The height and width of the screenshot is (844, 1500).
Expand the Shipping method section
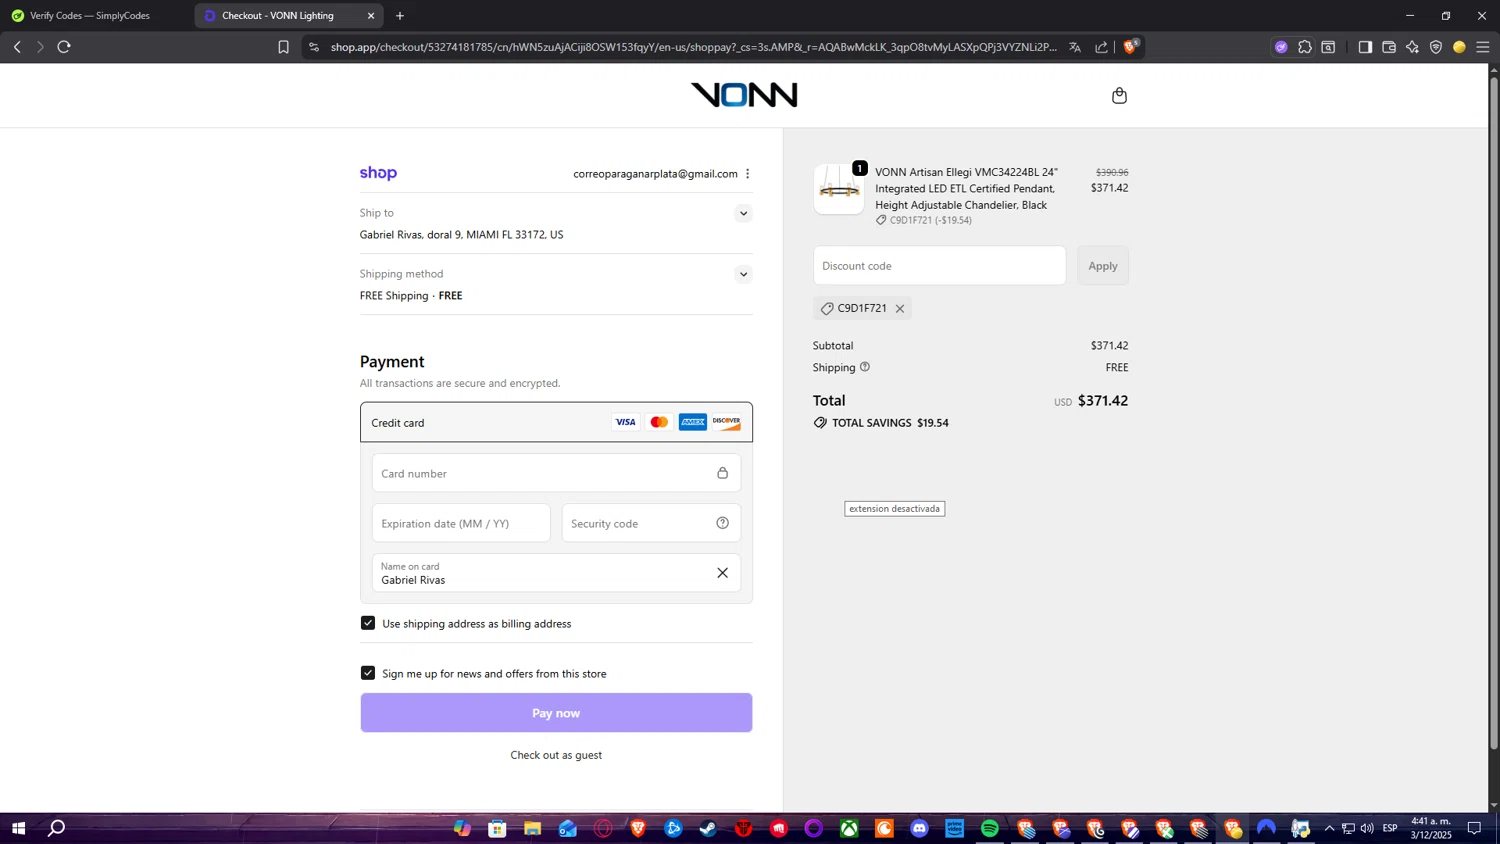[x=743, y=274]
